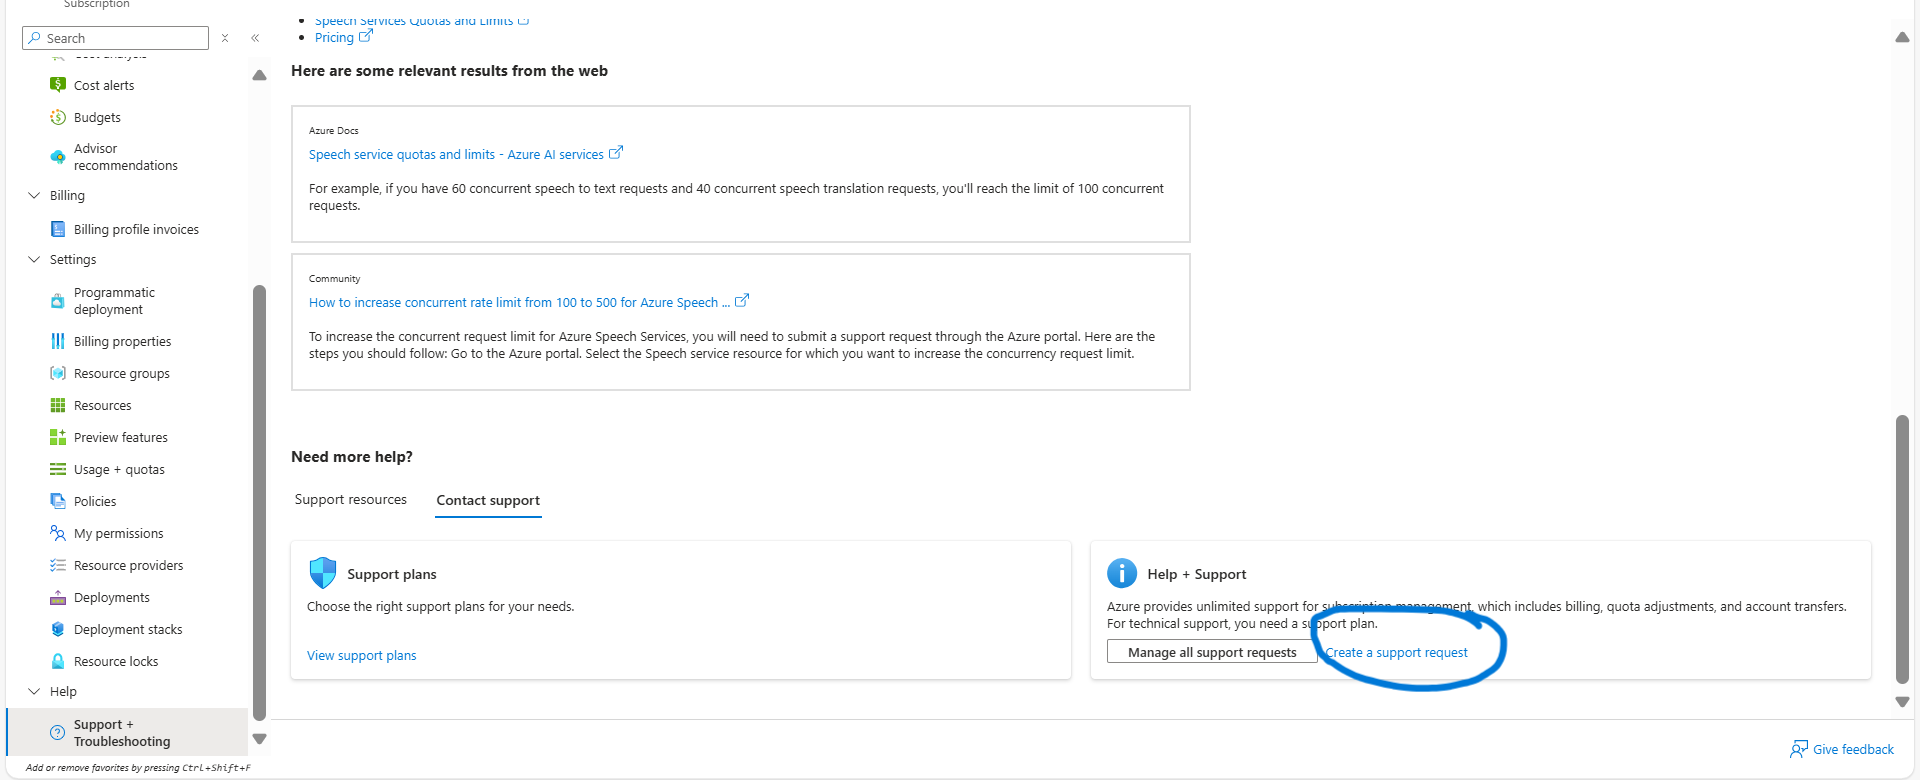Click the Cost alerts dollar icon
The image size is (1920, 780).
click(58, 85)
